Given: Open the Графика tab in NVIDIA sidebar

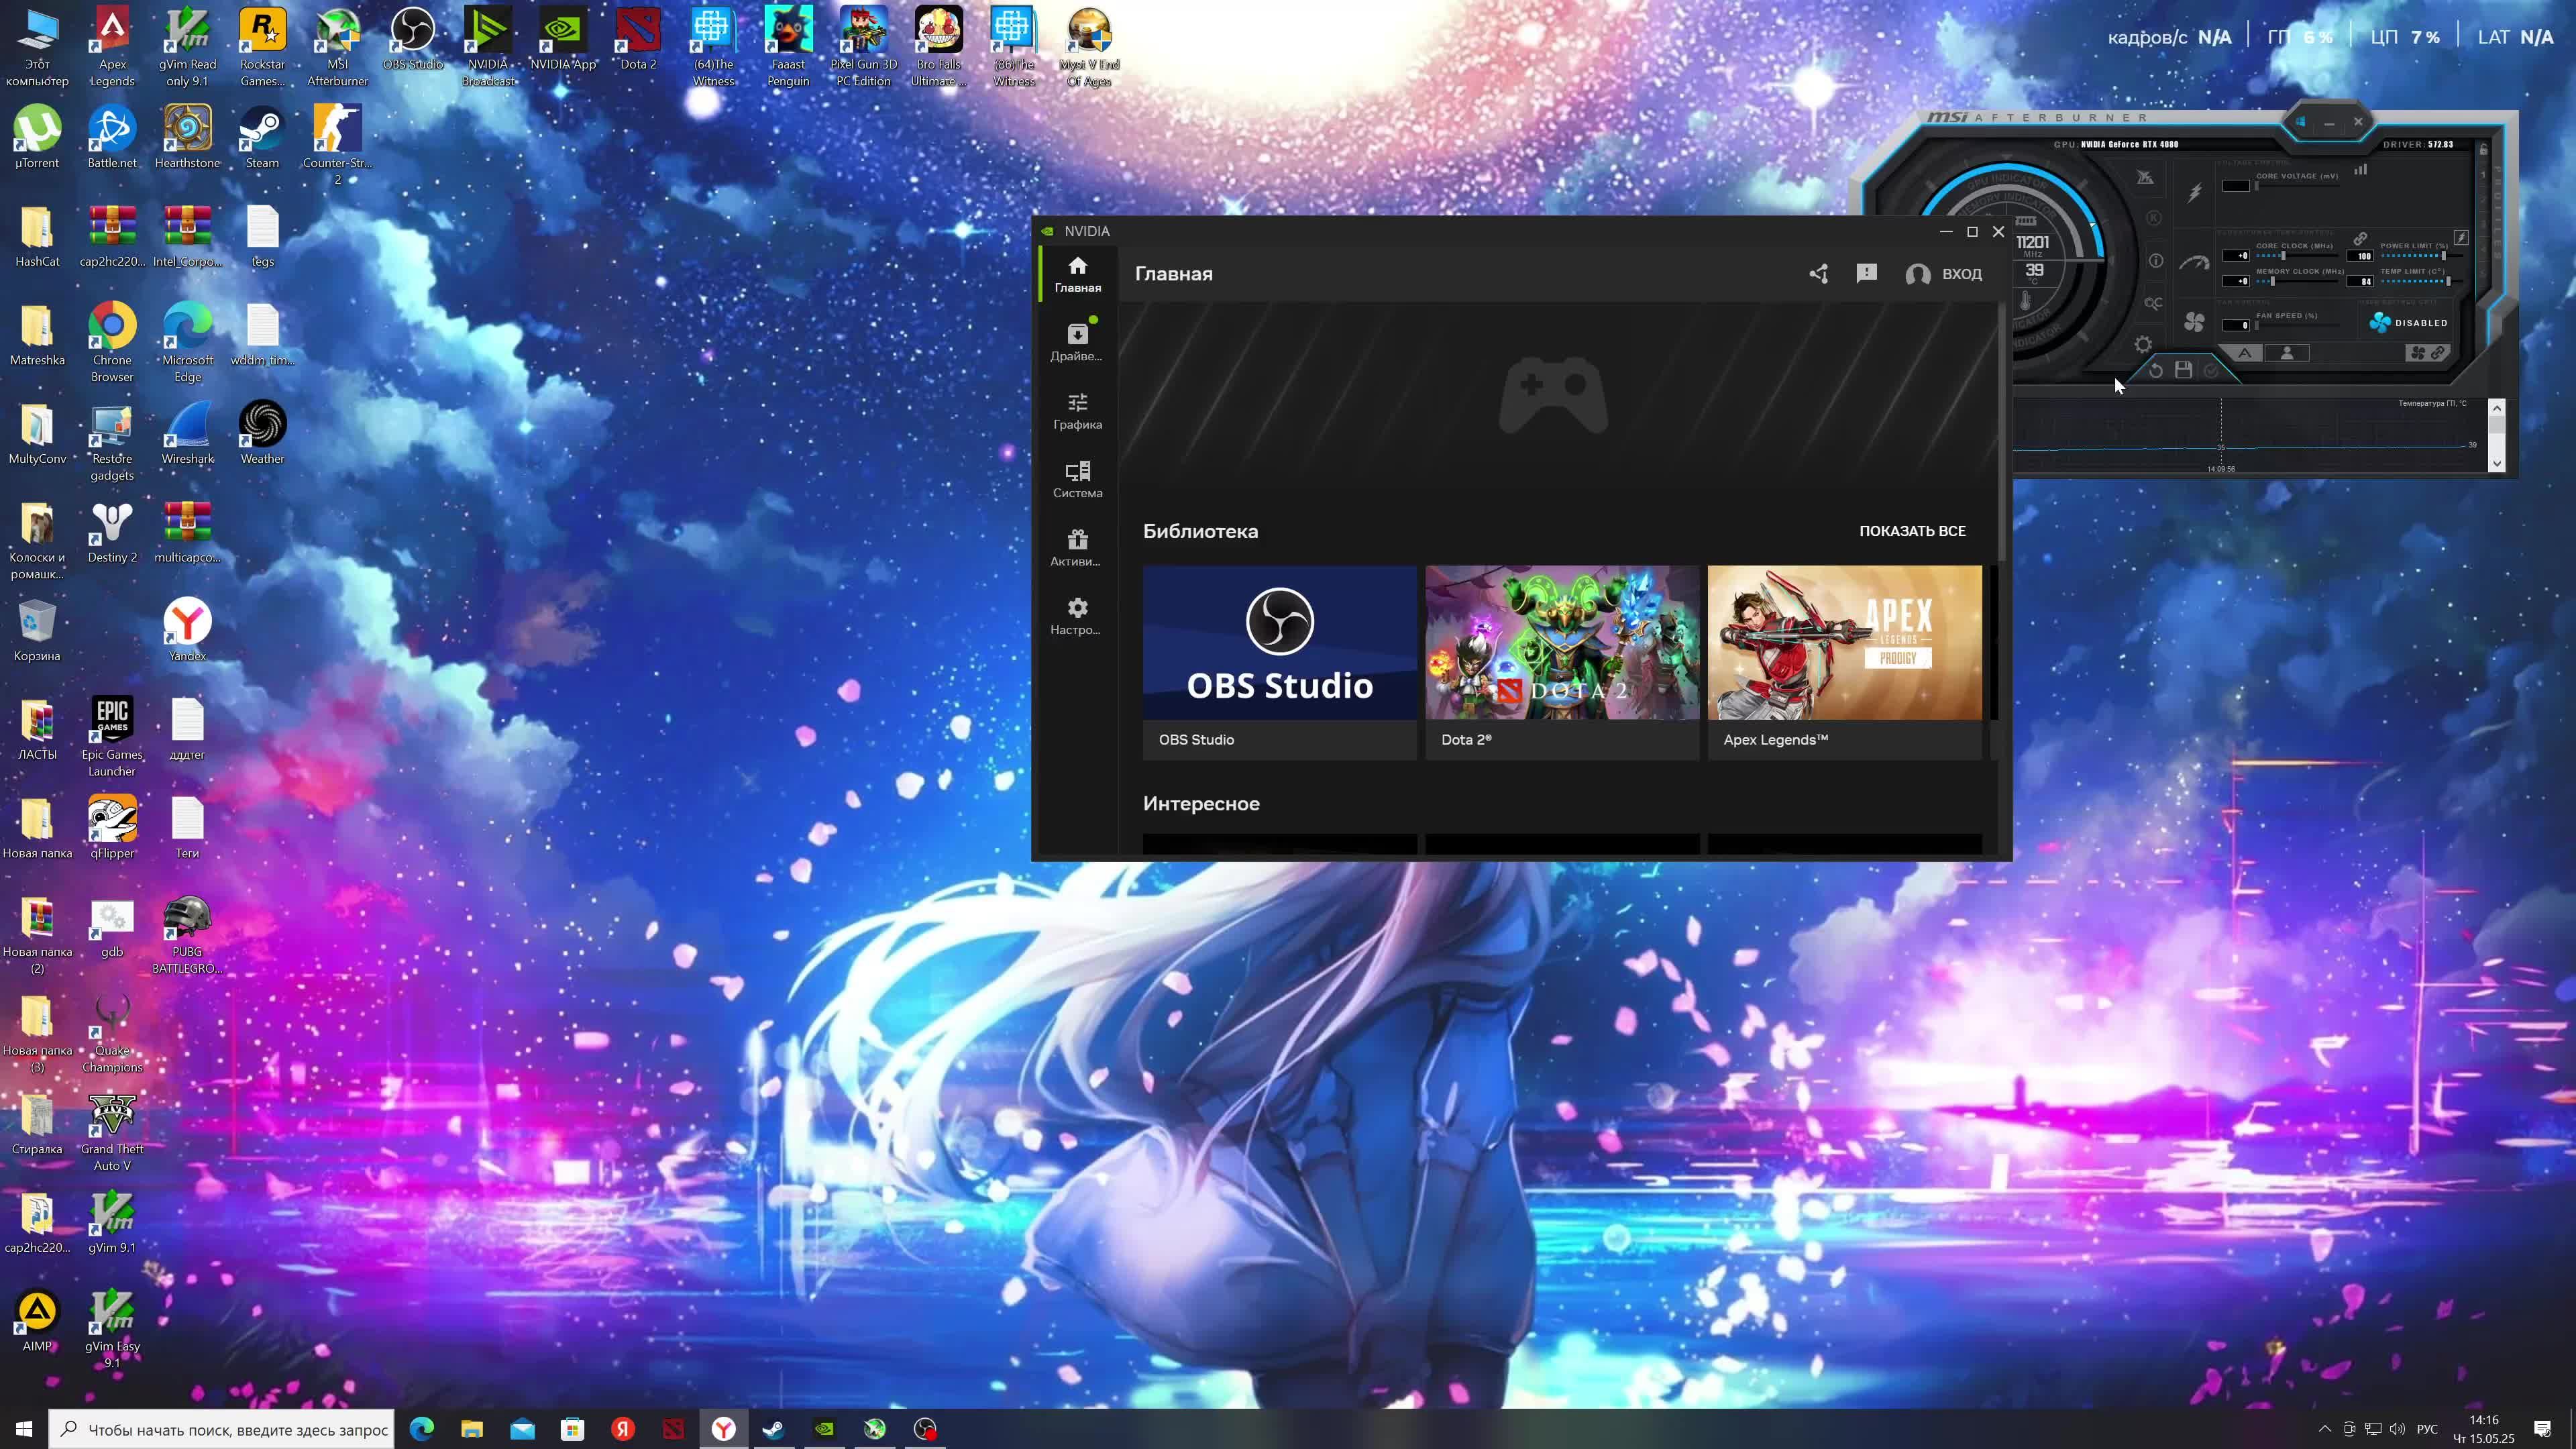Looking at the screenshot, I should tap(1077, 411).
